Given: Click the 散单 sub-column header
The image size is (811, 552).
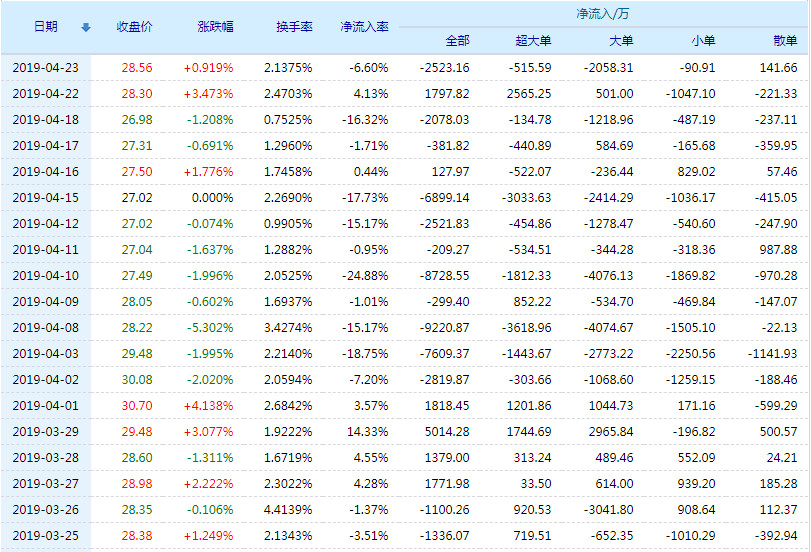Looking at the screenshot, I should coord(785,40).
